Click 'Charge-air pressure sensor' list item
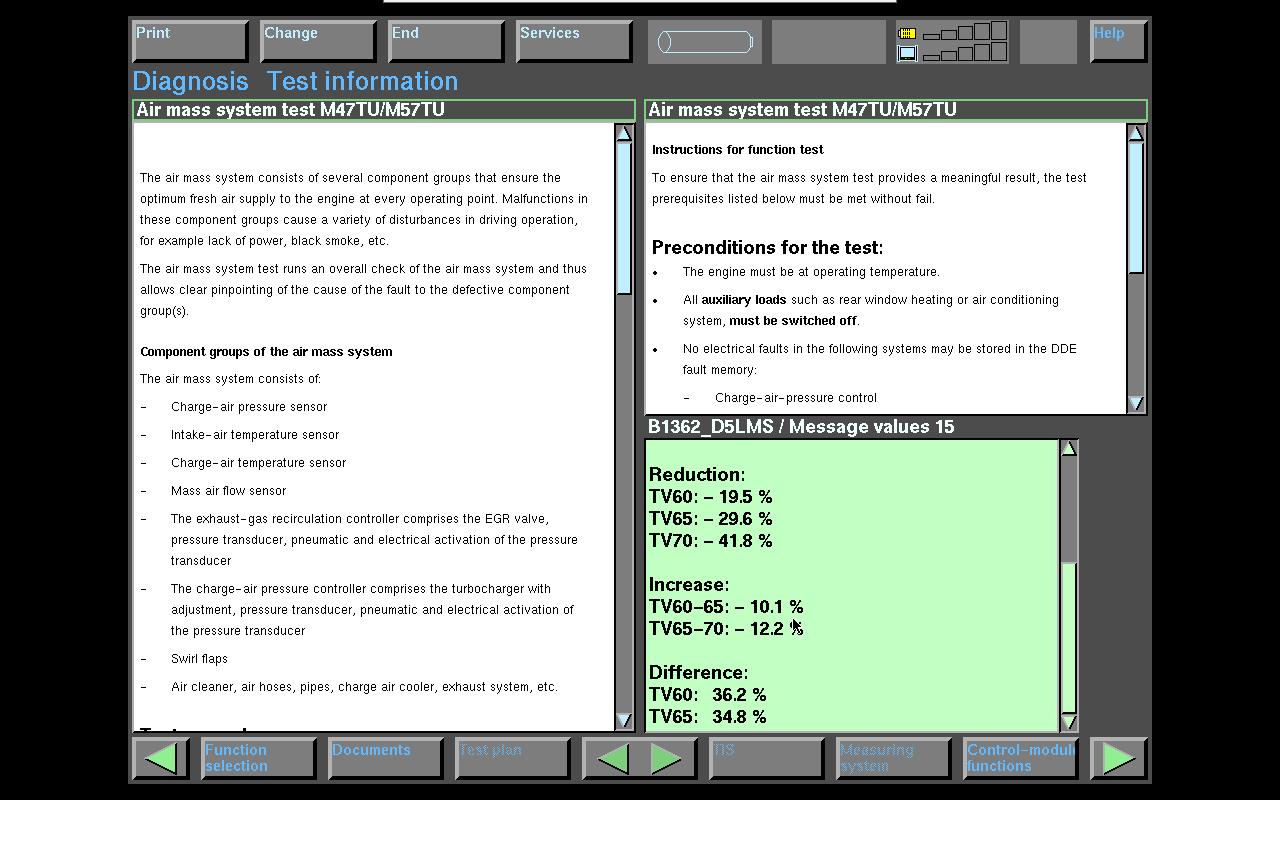 pyautogui.click(x=249, y=407)
